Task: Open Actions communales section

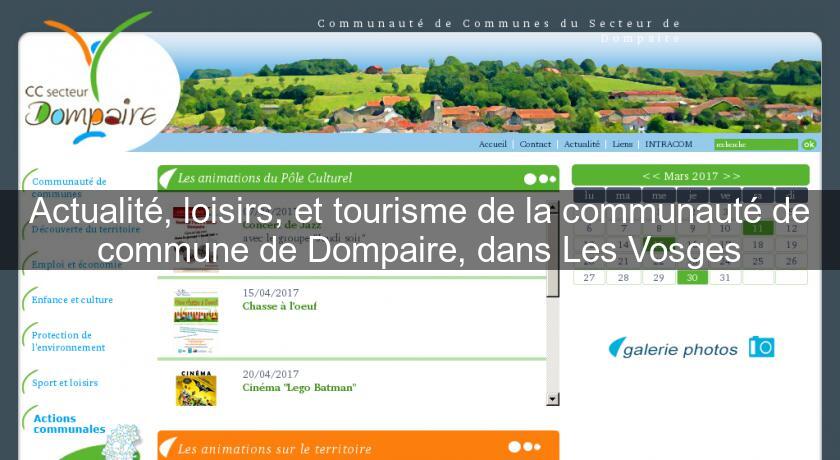Action: pos(69,424)
